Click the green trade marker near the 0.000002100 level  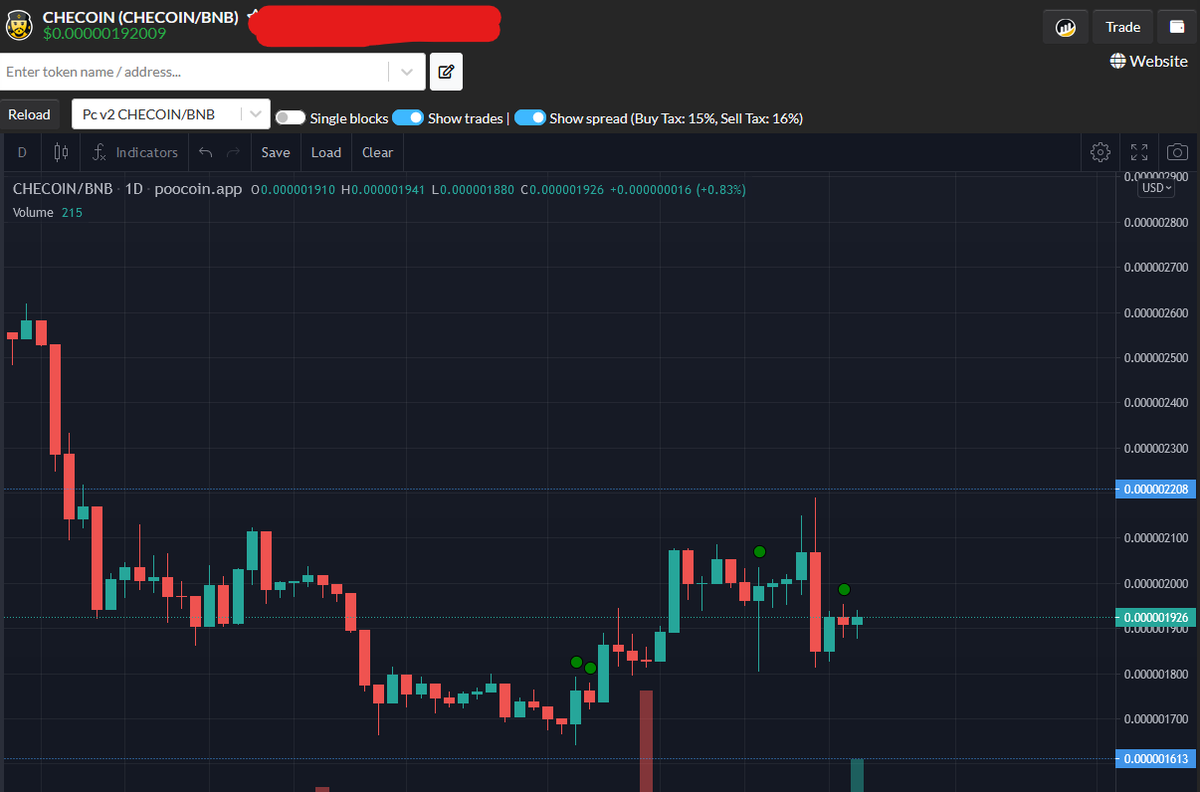[760, 551]
